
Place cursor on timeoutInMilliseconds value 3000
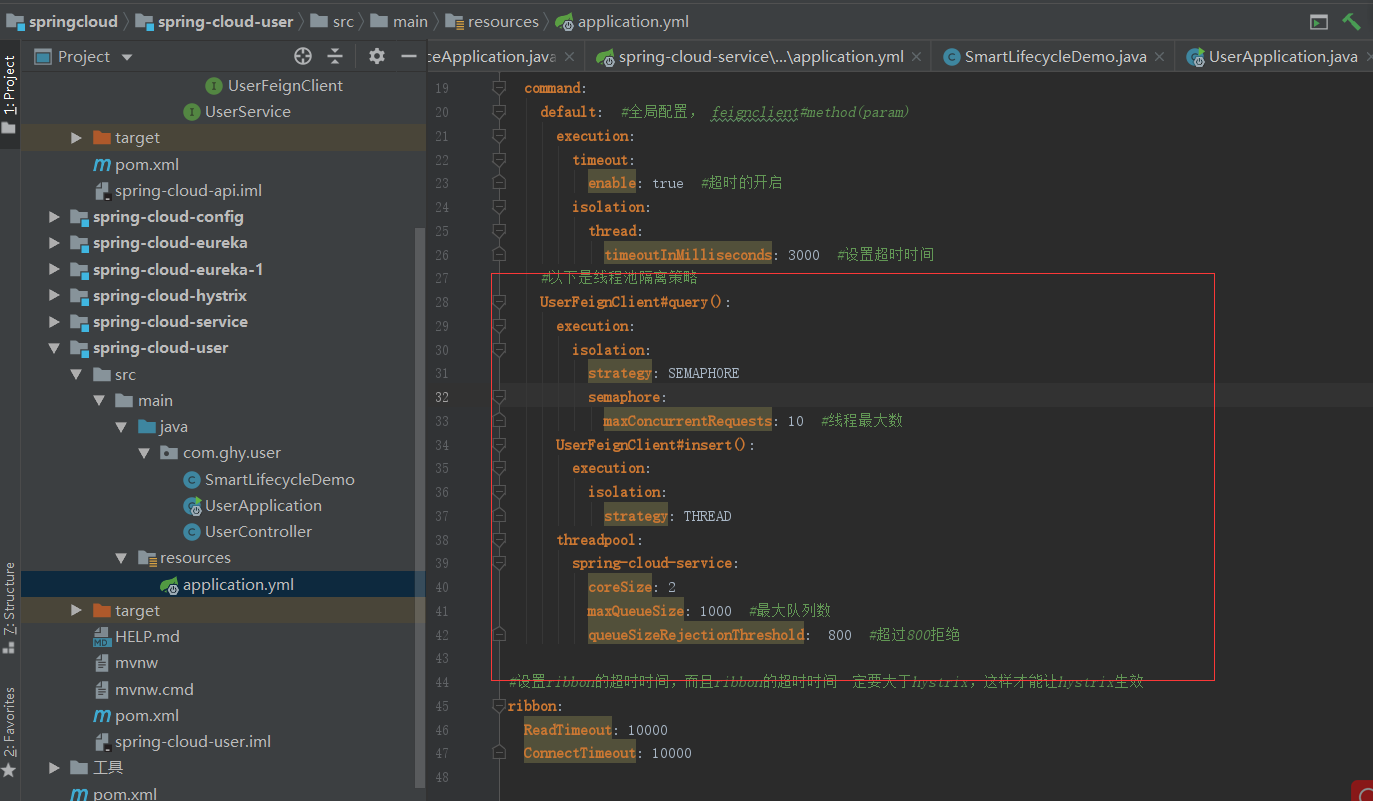pos(804,255)
